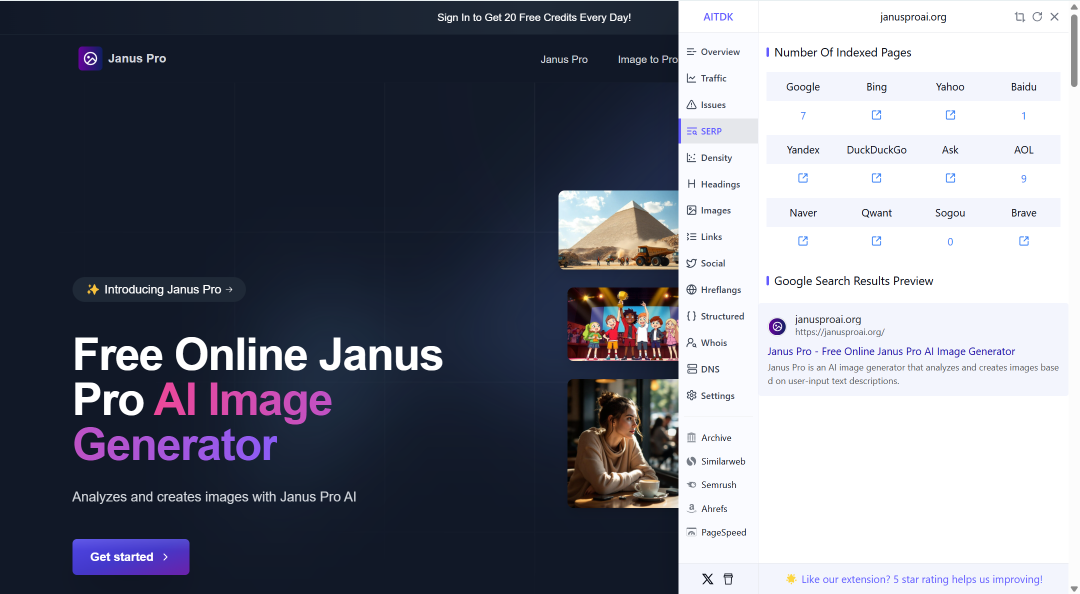Click the refresh icon in AITDK header
This screenshot has width=1080, height=594.
pos(1037,17)
